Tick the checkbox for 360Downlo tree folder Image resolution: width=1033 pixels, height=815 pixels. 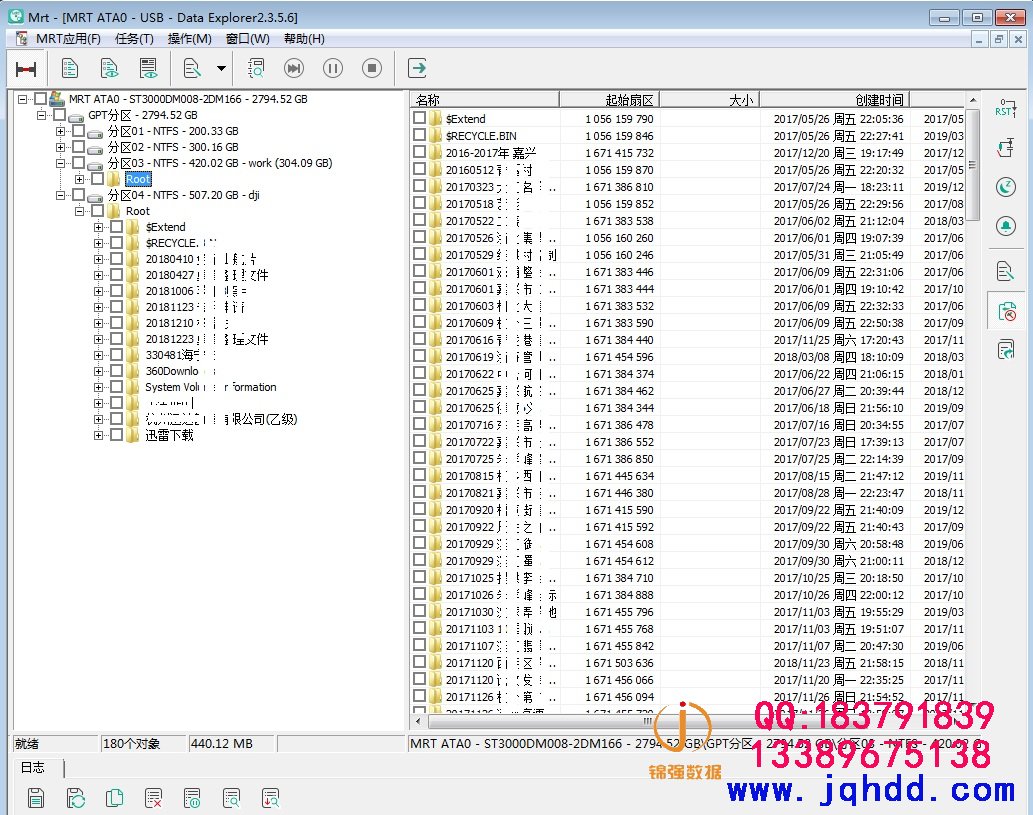point(117,371)
